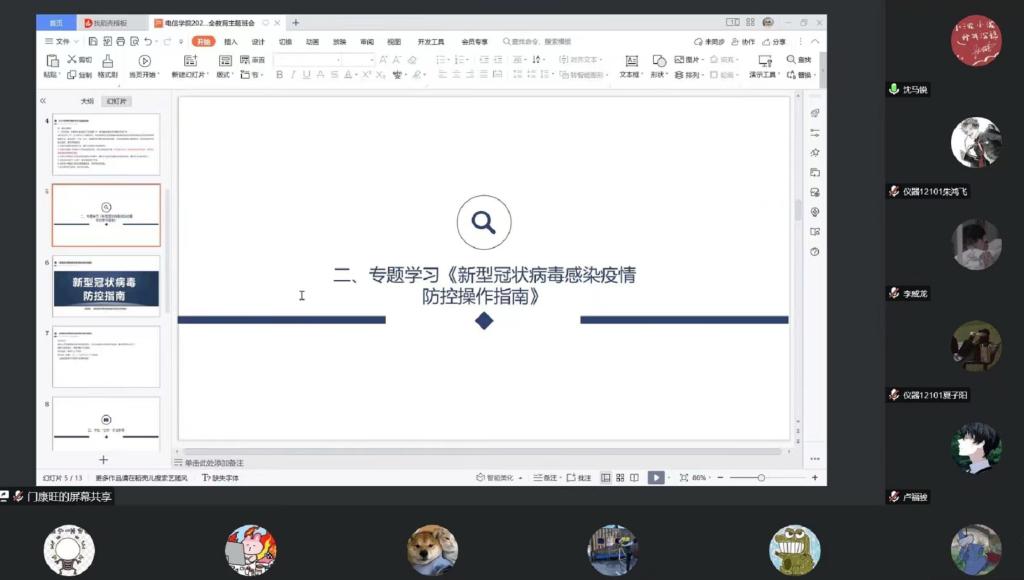Open the Shapes dropdown in ribbon
Image resolution: width=1024 pixels, height=580 pixels.
coord(659,75)
